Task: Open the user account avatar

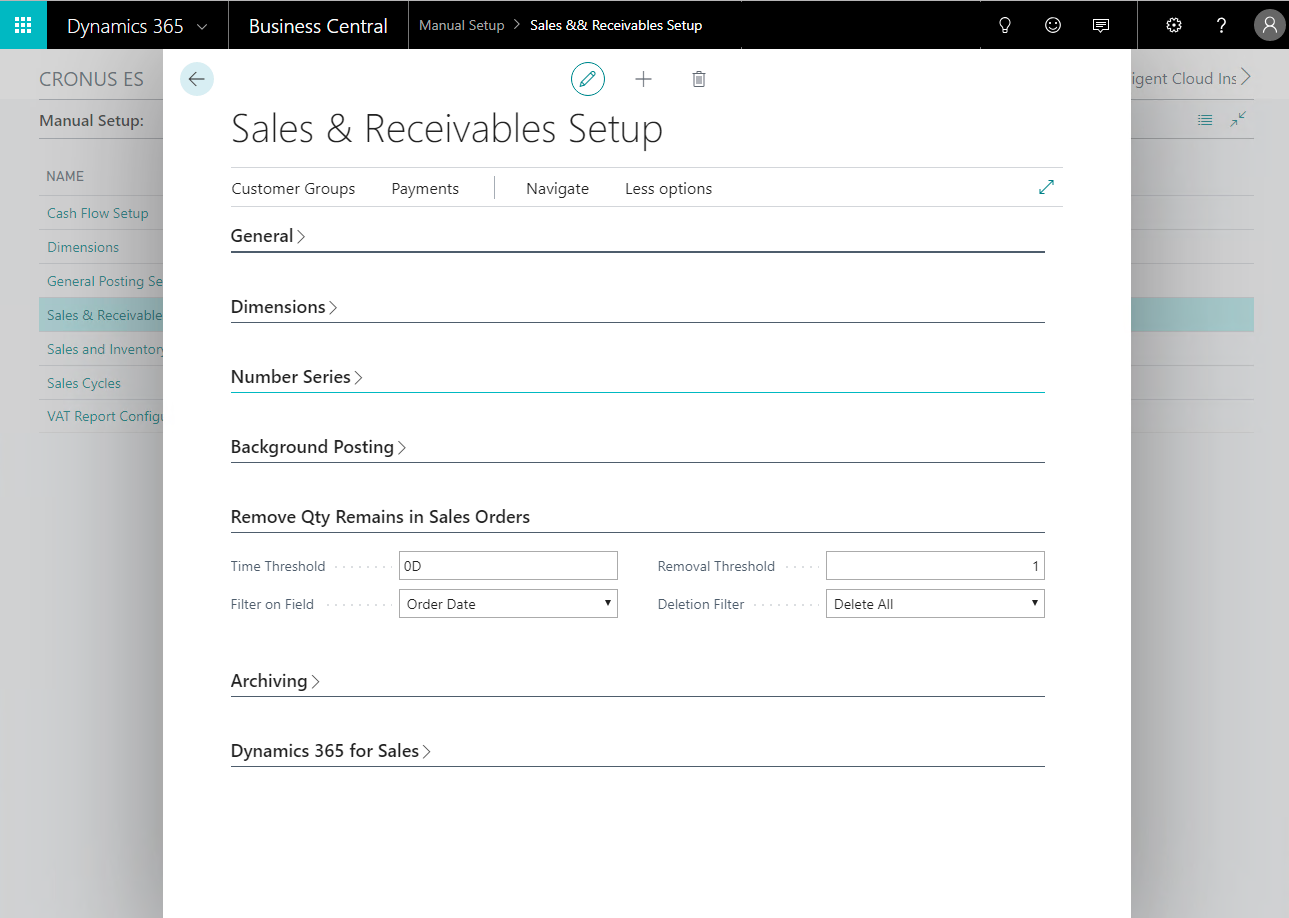Action: coord(1269,25)
